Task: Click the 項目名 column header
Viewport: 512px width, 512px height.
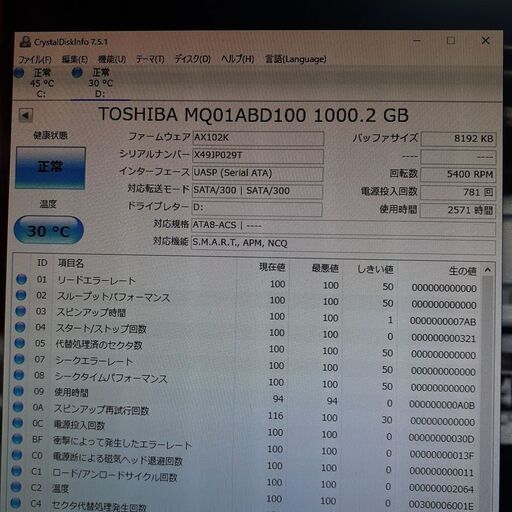Action: tap(70, 263)
